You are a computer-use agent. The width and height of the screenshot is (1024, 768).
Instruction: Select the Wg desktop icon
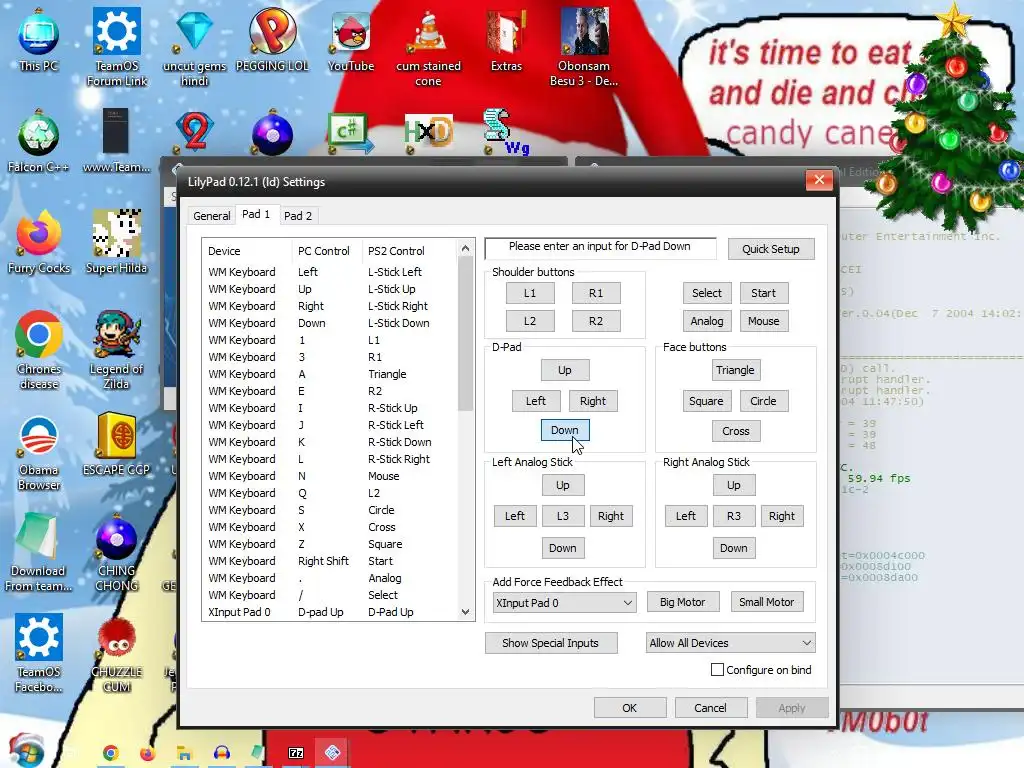[x=505, y=132]
